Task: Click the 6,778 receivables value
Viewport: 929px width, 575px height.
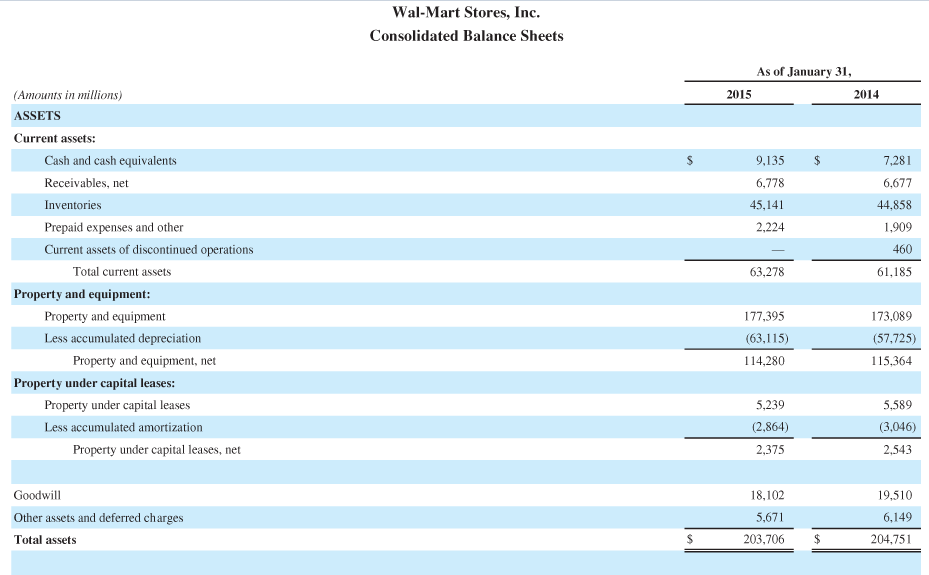Action: click(x=770, y=183)
